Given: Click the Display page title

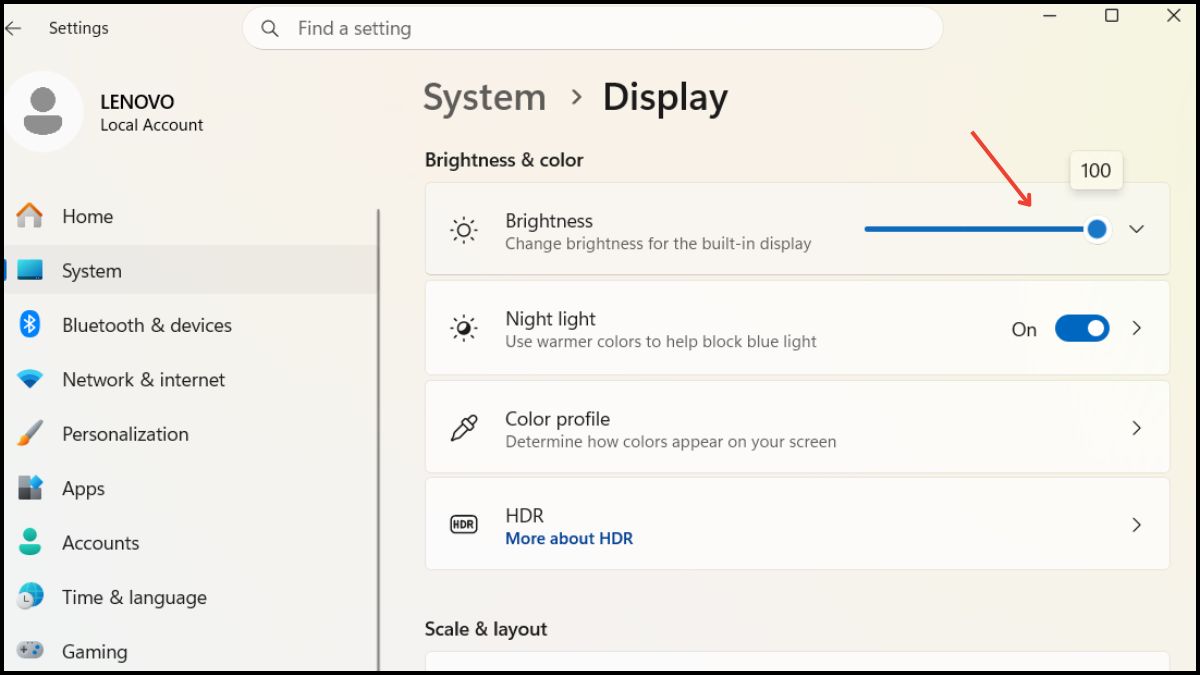Looking at the screenshot, I should 665,97.
